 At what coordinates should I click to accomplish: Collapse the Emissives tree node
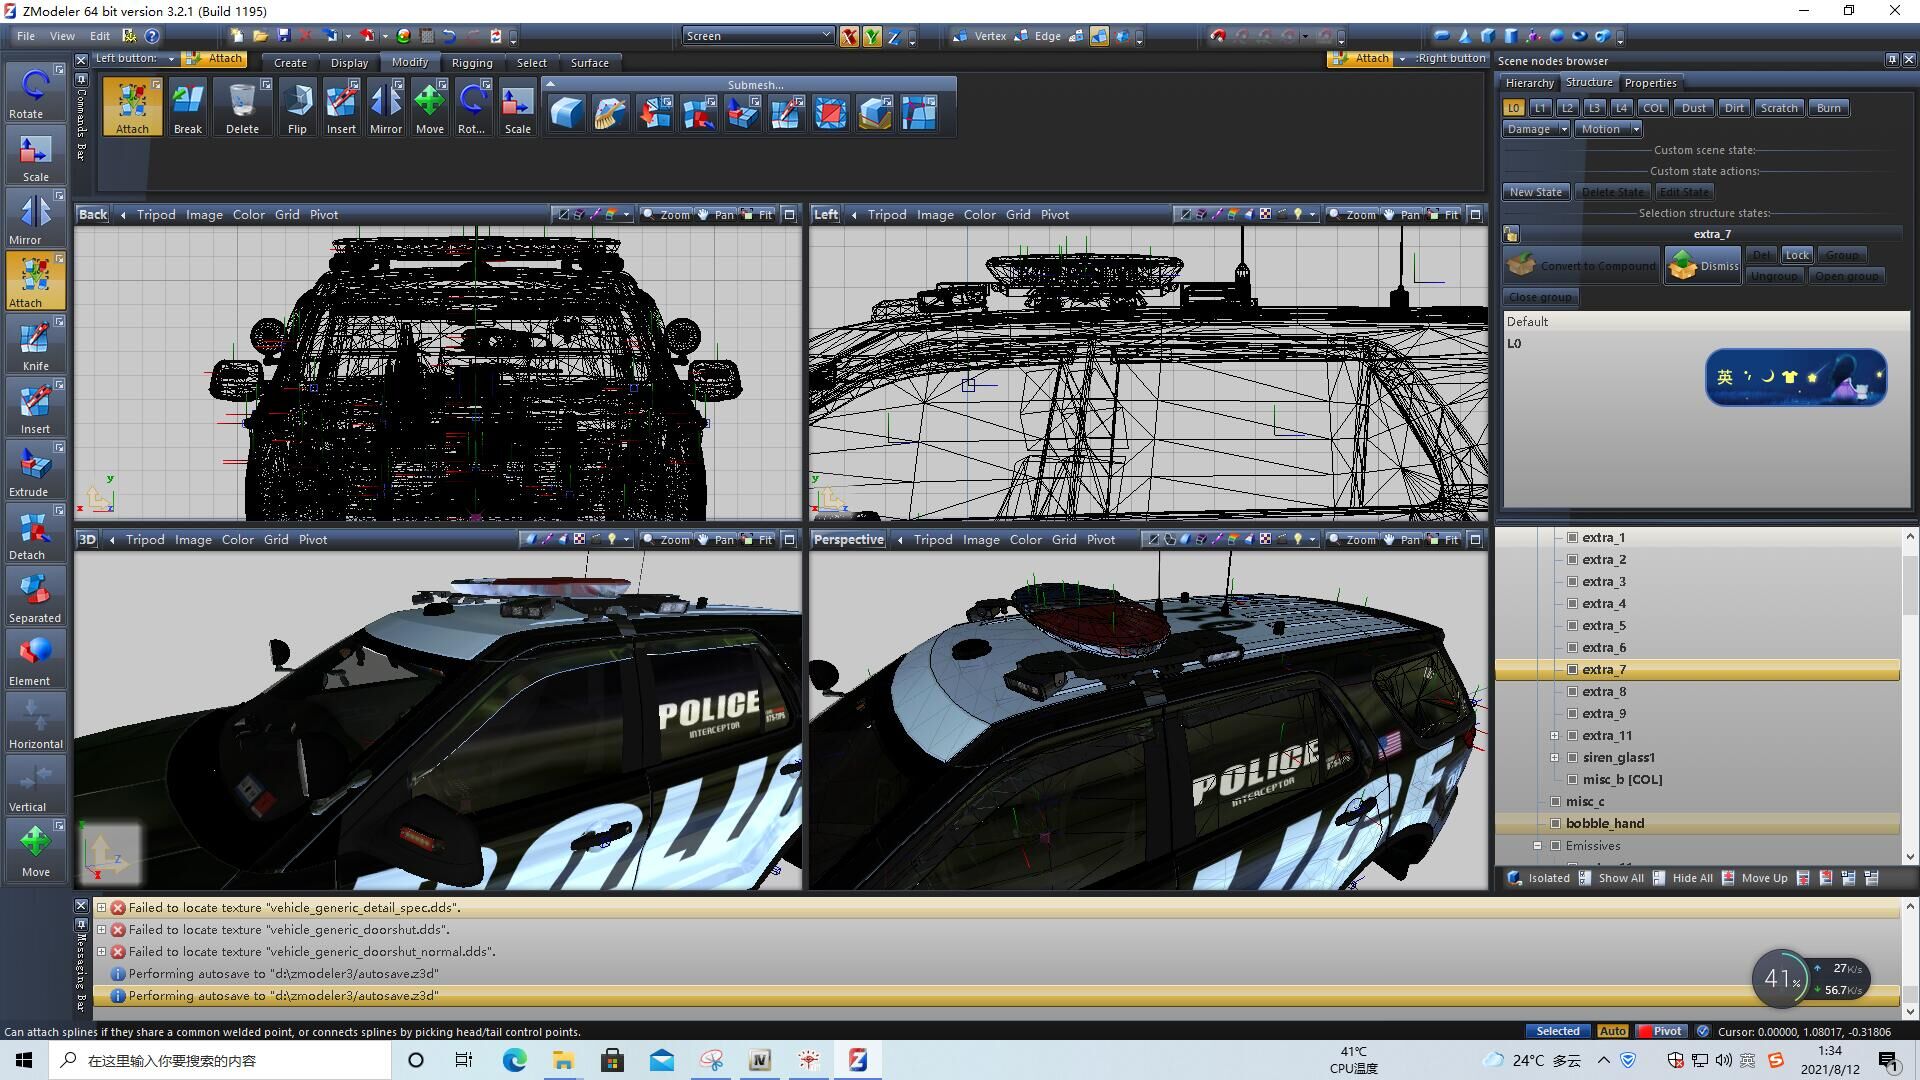click(x=1538, y=846)
